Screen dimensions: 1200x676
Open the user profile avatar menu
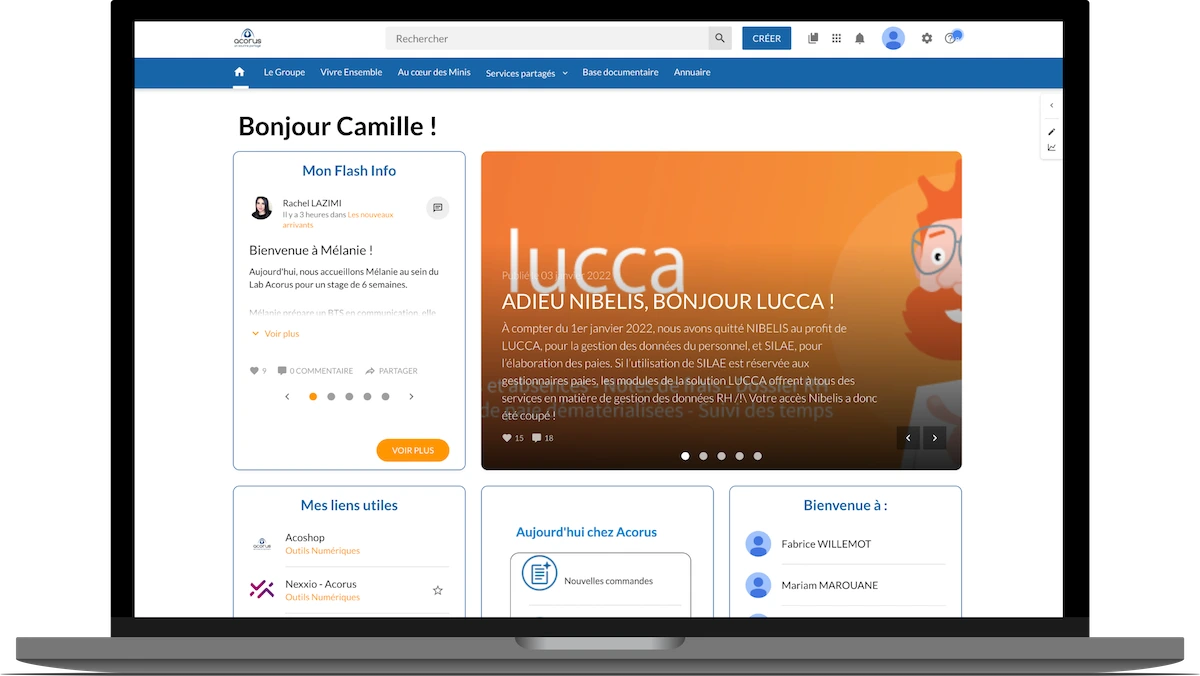tap(893, 38)
